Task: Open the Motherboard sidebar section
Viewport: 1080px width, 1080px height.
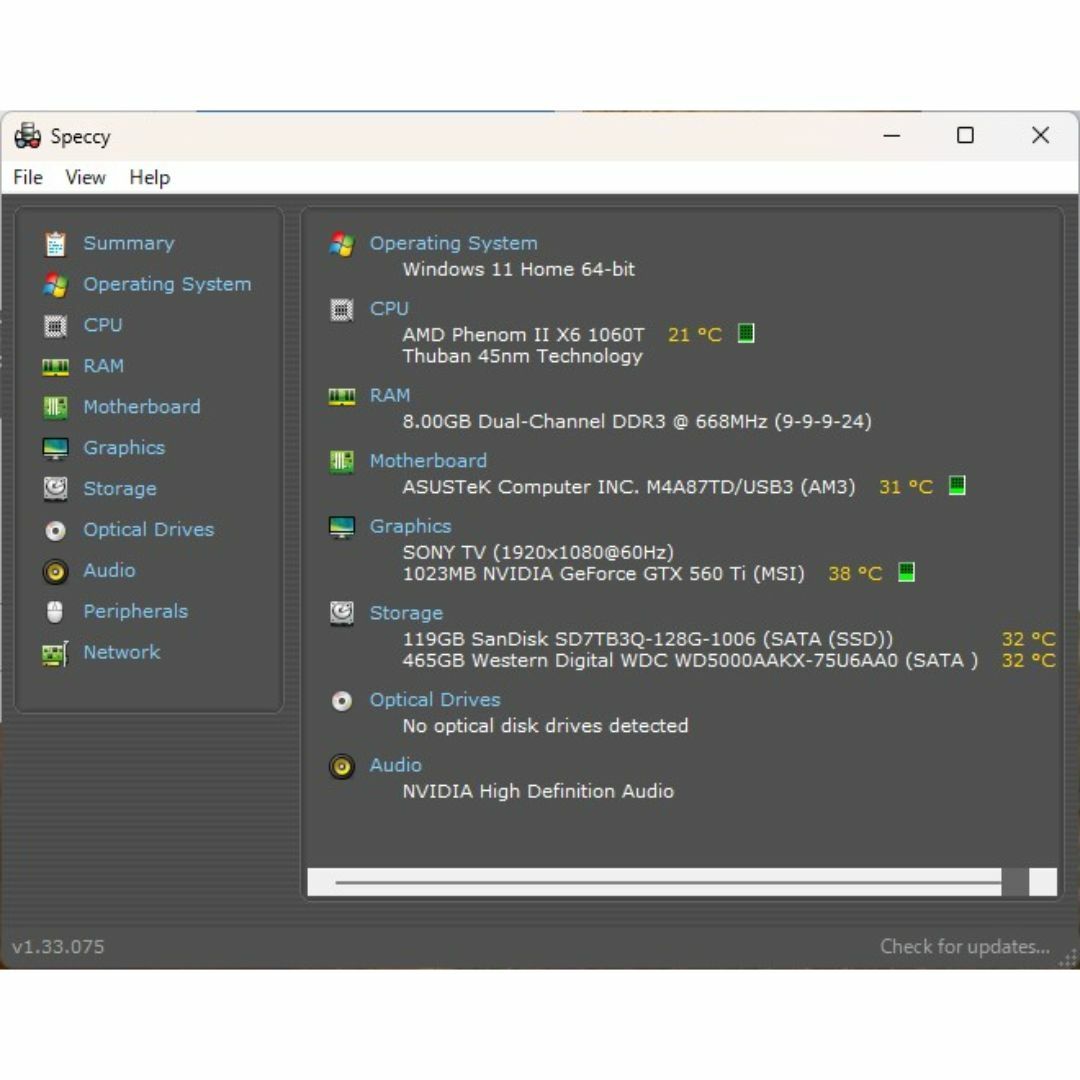Action: point(142,407)
